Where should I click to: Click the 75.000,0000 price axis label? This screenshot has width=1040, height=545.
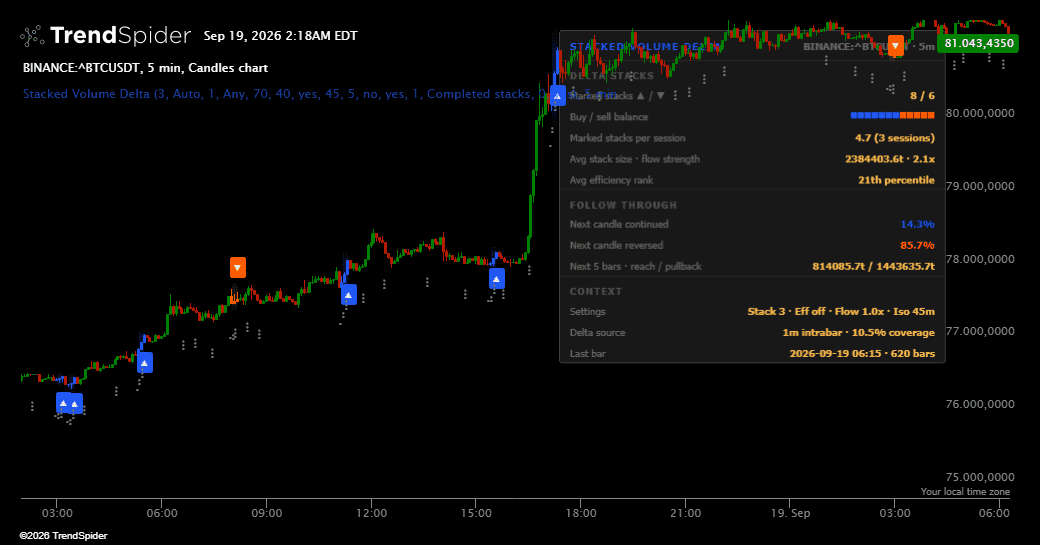[x=980, y=477]
